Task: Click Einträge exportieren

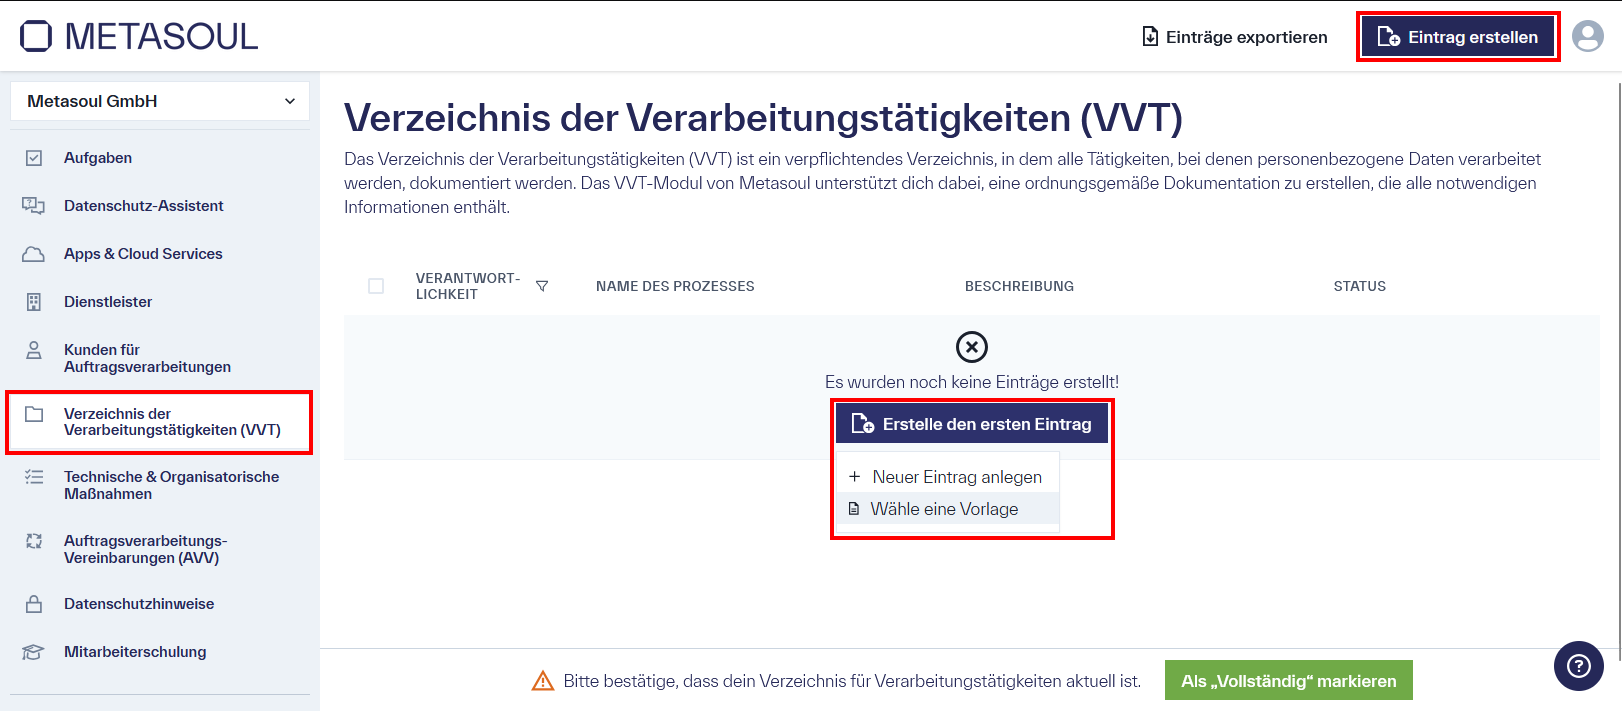Action: coord(1235,37)
